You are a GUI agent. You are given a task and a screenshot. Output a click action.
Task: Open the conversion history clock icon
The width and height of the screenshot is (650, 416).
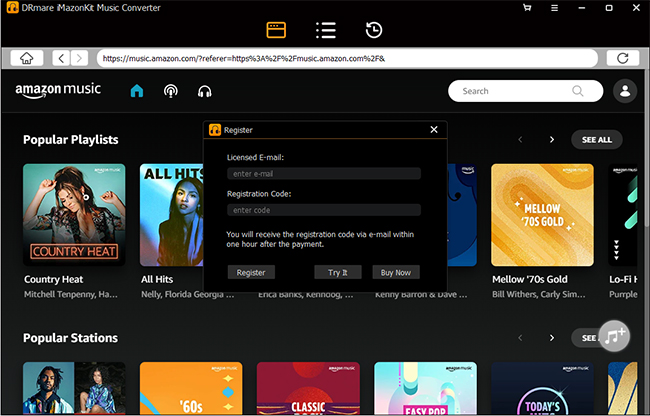tap(374, 30)
